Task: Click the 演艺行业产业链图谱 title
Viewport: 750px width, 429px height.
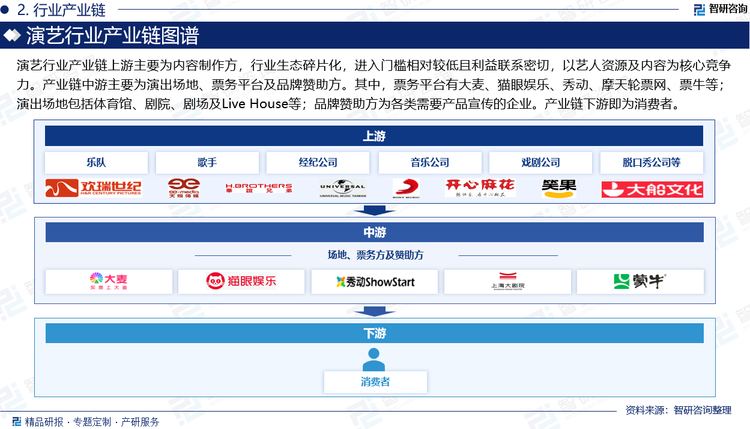Action: [112, 35]
